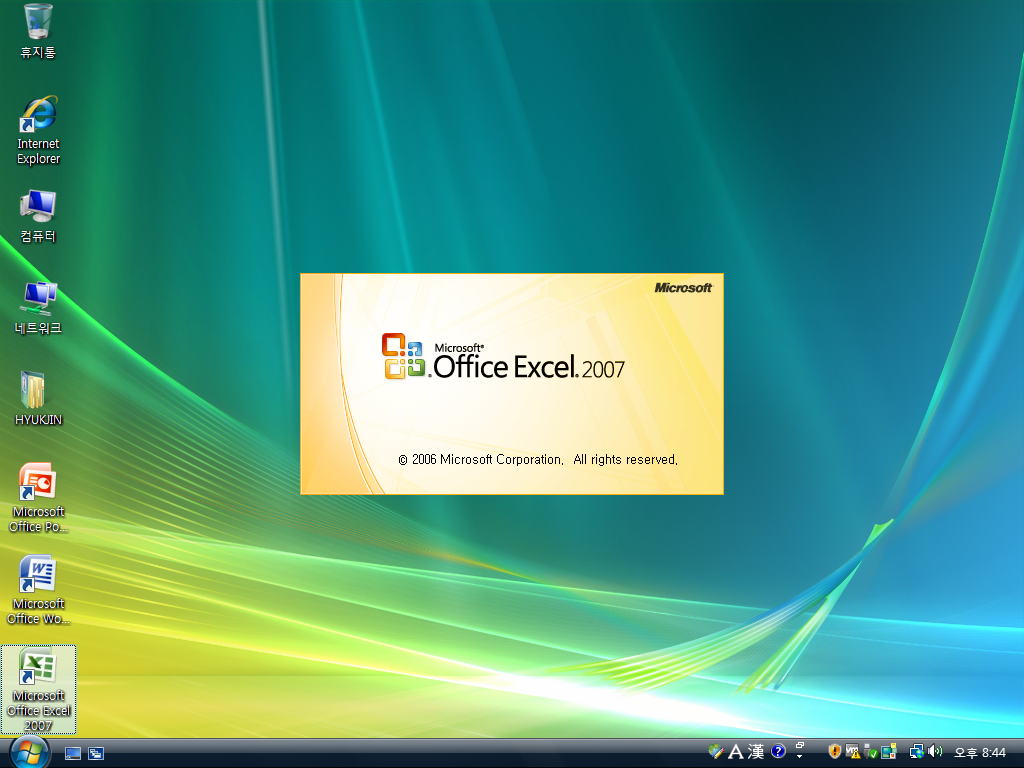Open the language bar options arrow

799,756
